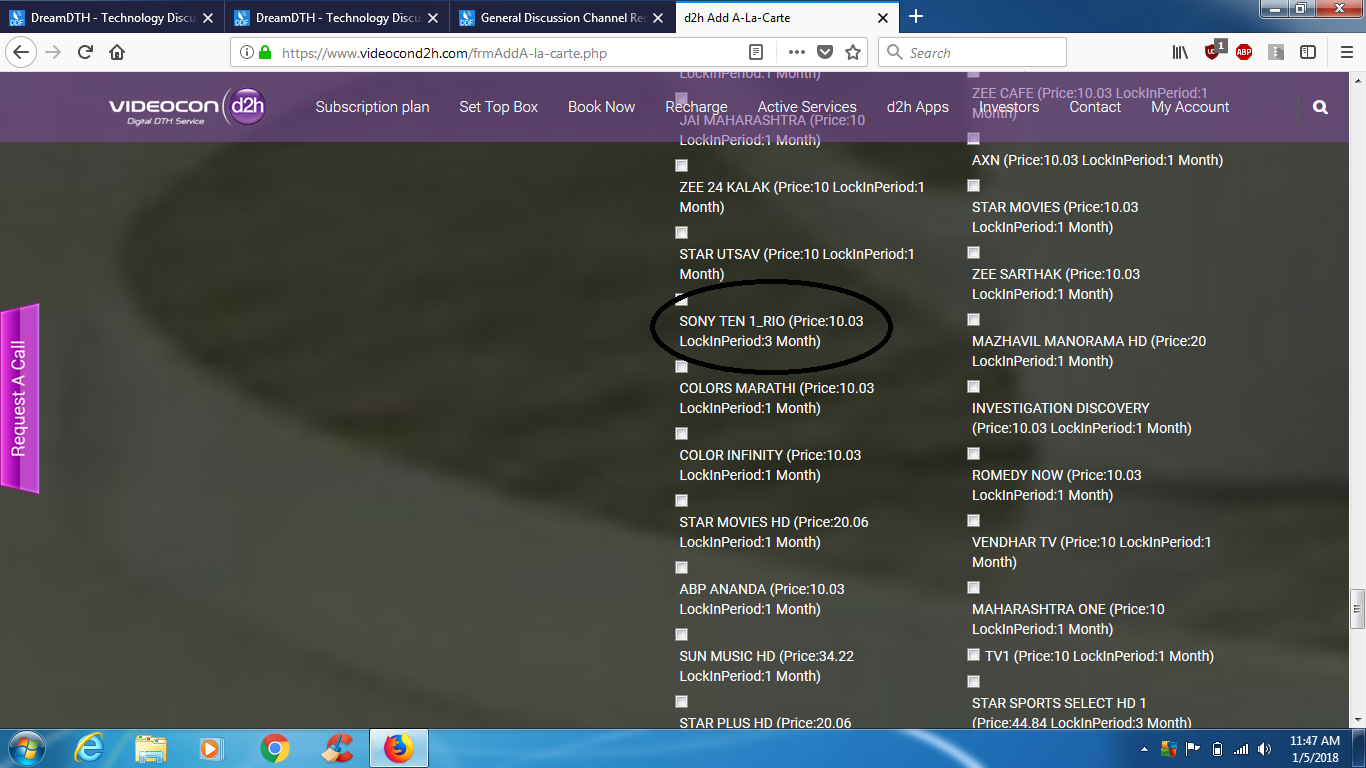Open the Firefox home page
The width and height of the screenshot is (1366, 768).
[x=117, y=52]
